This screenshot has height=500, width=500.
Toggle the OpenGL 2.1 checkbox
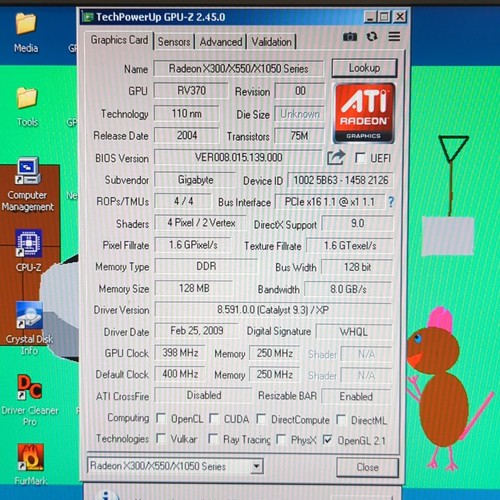pos(327,440)
